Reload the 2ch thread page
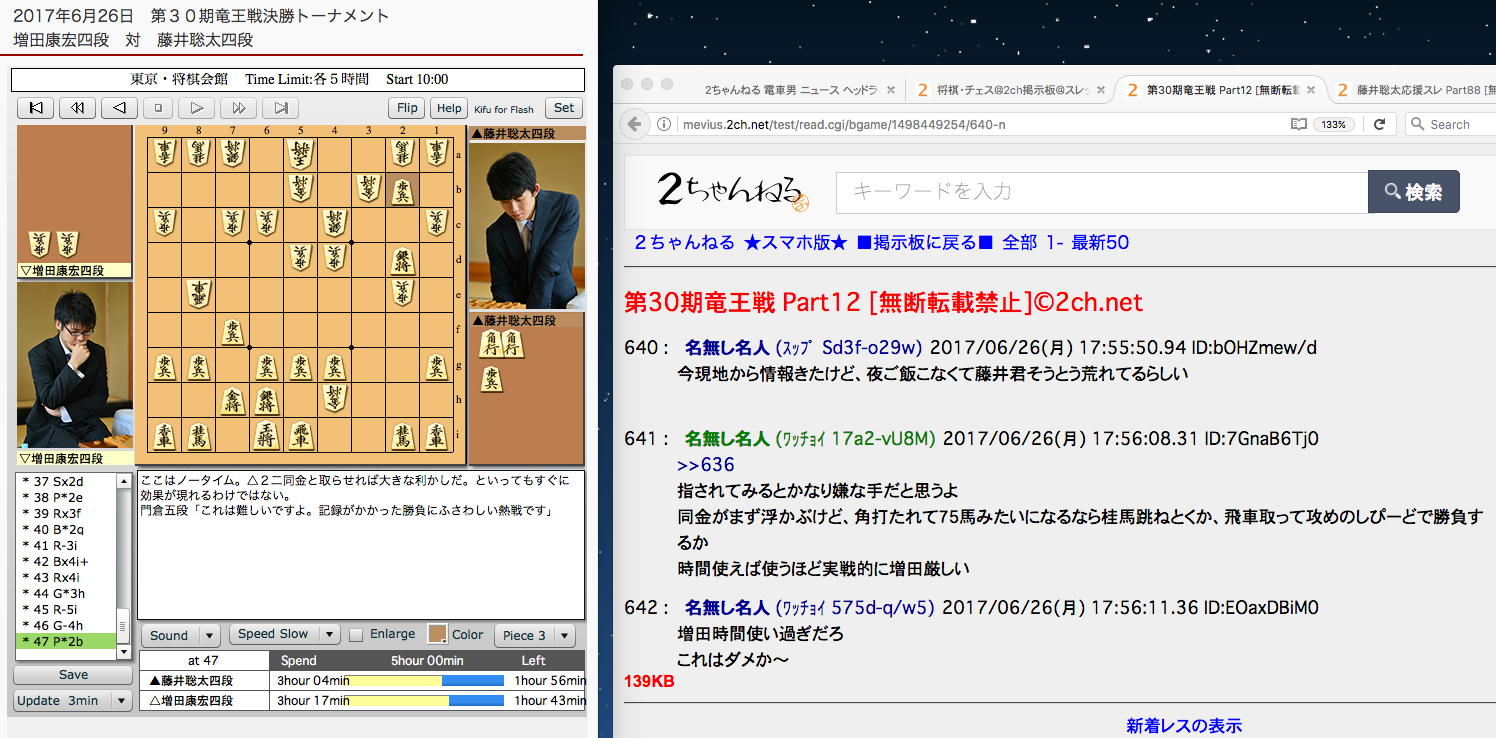This screenshot has width=1496, height=738. pos(1379,124)
